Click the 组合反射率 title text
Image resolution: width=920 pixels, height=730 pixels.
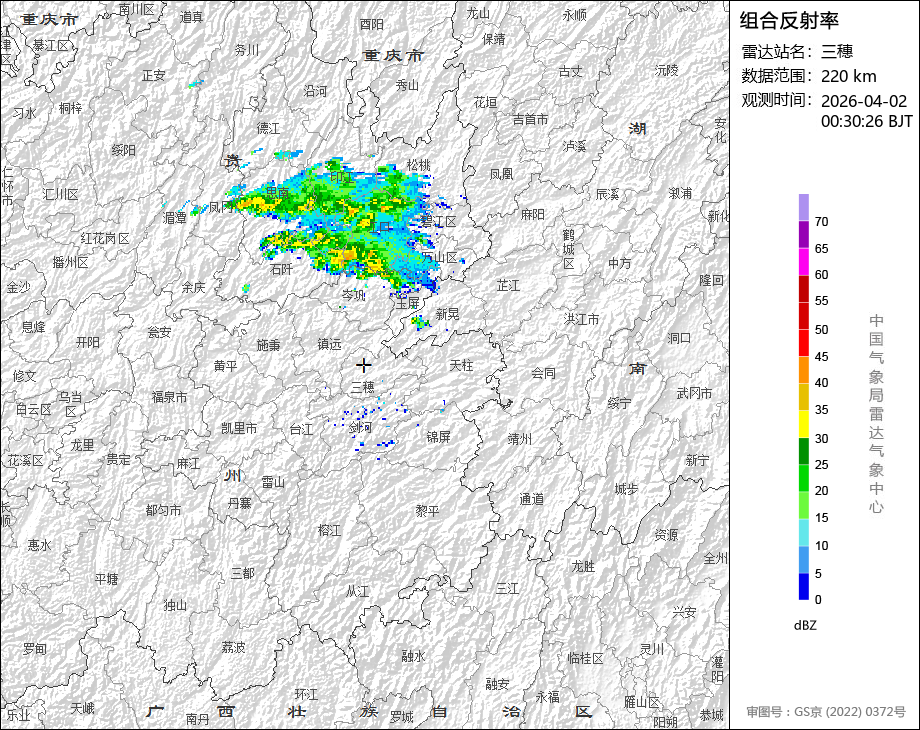pyautogui.click(x=789, y=21)
